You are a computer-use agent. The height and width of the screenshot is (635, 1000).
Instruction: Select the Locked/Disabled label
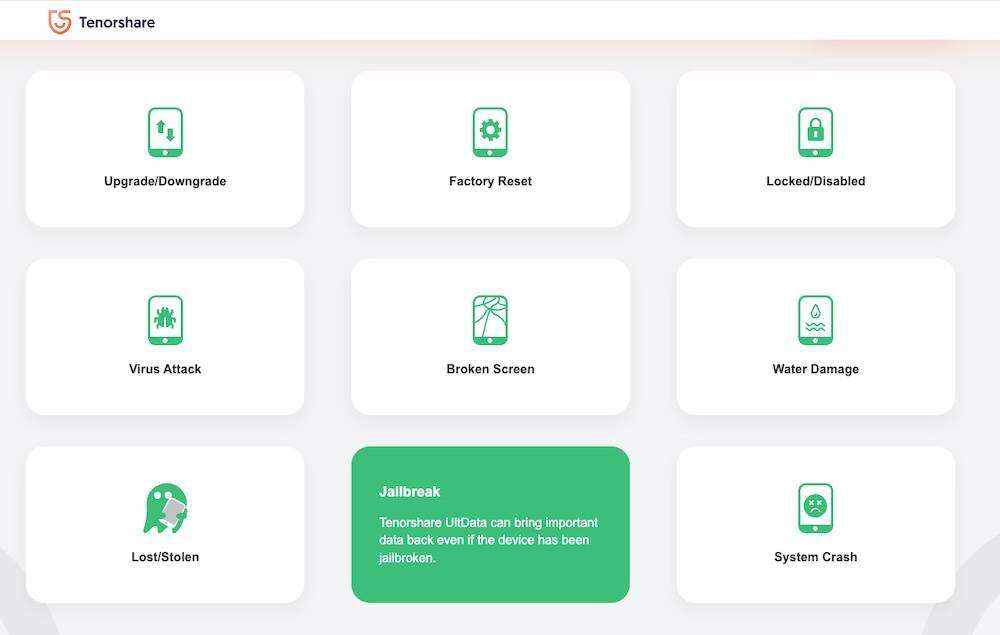[816, 181]
